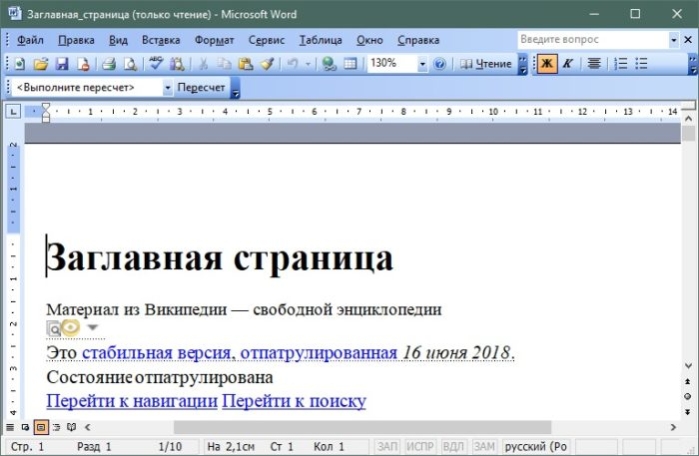
Task: Expand toolbar options next to Пересчет
Action: (x=235, y=87)
